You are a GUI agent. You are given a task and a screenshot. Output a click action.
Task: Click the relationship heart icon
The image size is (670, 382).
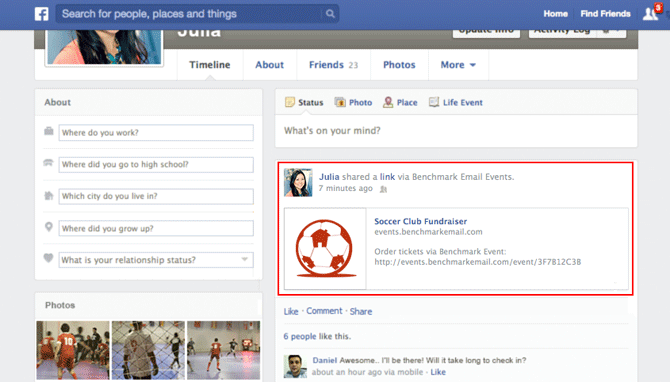tap(48, 258)
